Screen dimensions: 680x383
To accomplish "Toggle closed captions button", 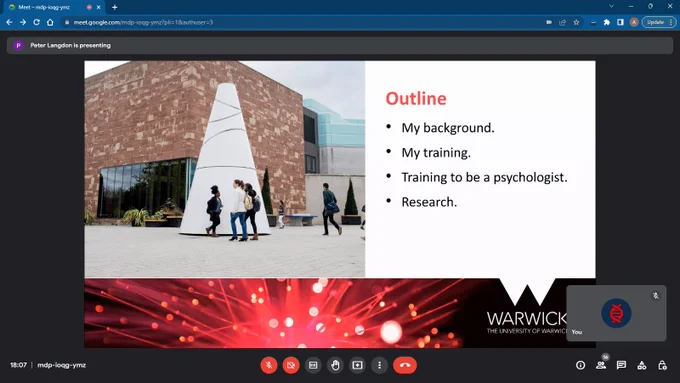I will click(313, 365).
